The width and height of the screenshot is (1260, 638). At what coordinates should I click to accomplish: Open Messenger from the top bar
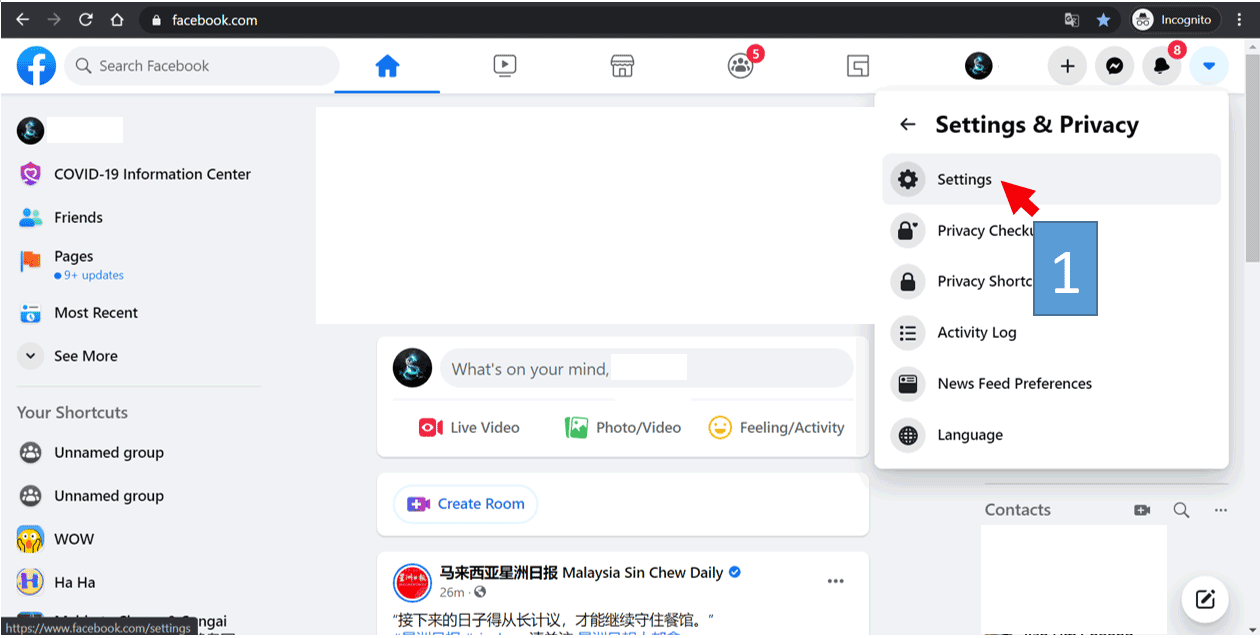click(x=1114, y=66)
